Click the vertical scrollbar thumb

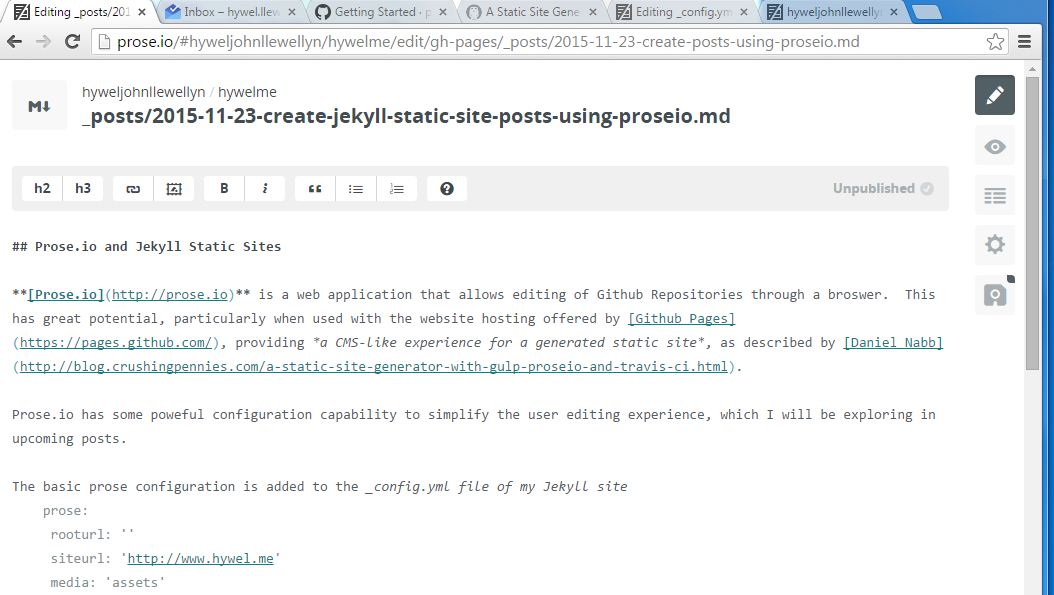coord(1032,222)
